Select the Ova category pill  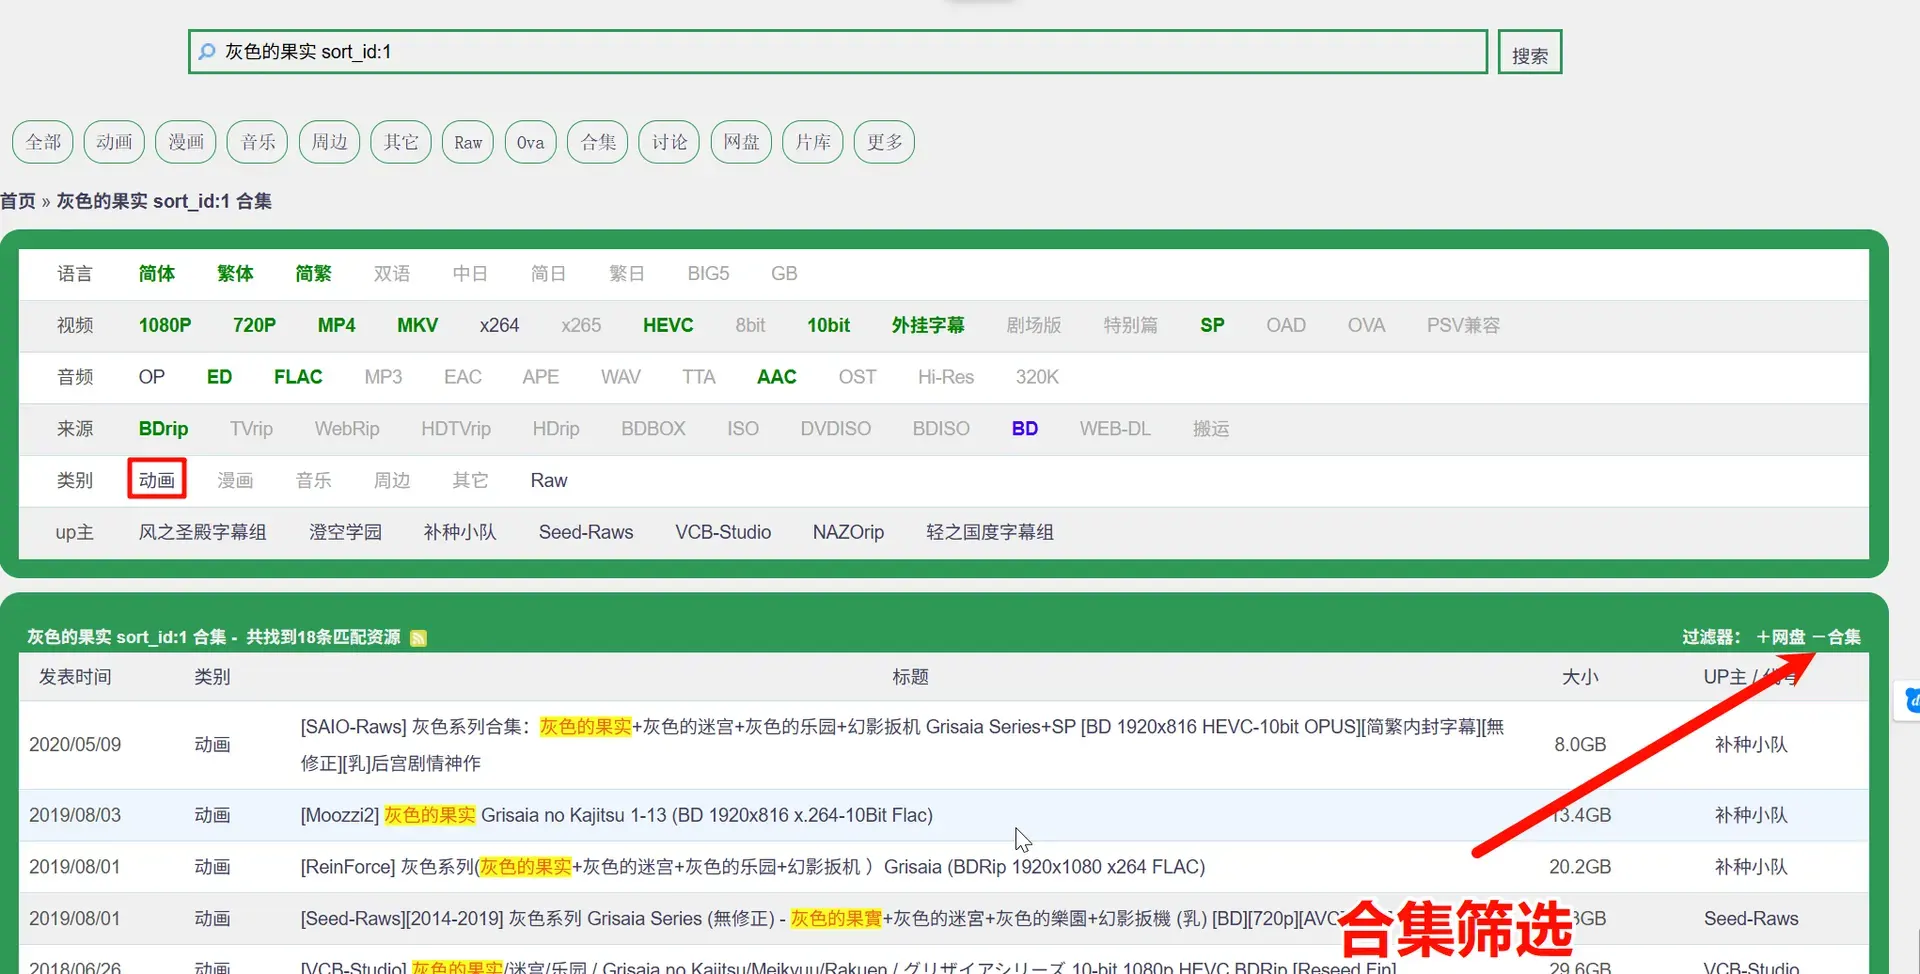[x=530, y=142]
